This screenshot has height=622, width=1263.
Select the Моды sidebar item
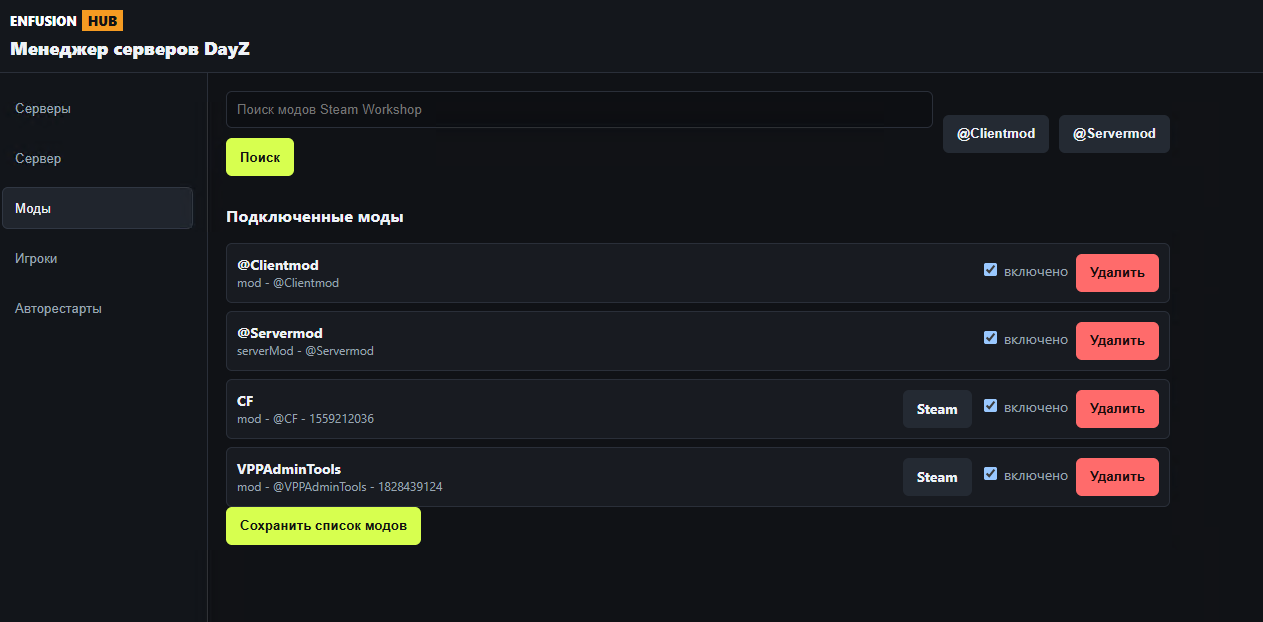pos(97,208)
